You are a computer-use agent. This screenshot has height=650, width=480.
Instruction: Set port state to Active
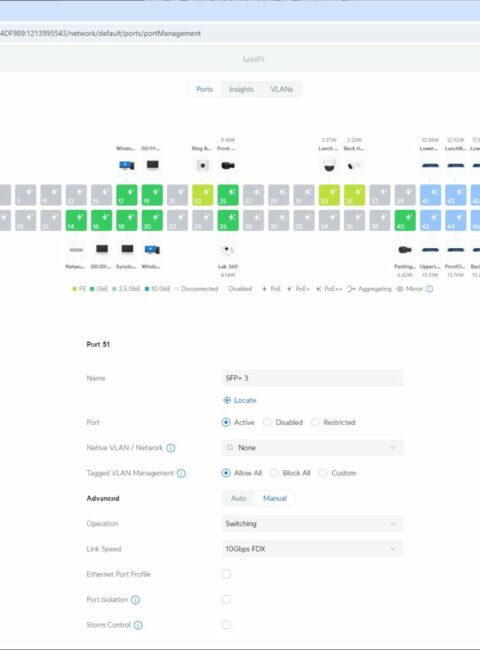[x=226, y=422]
